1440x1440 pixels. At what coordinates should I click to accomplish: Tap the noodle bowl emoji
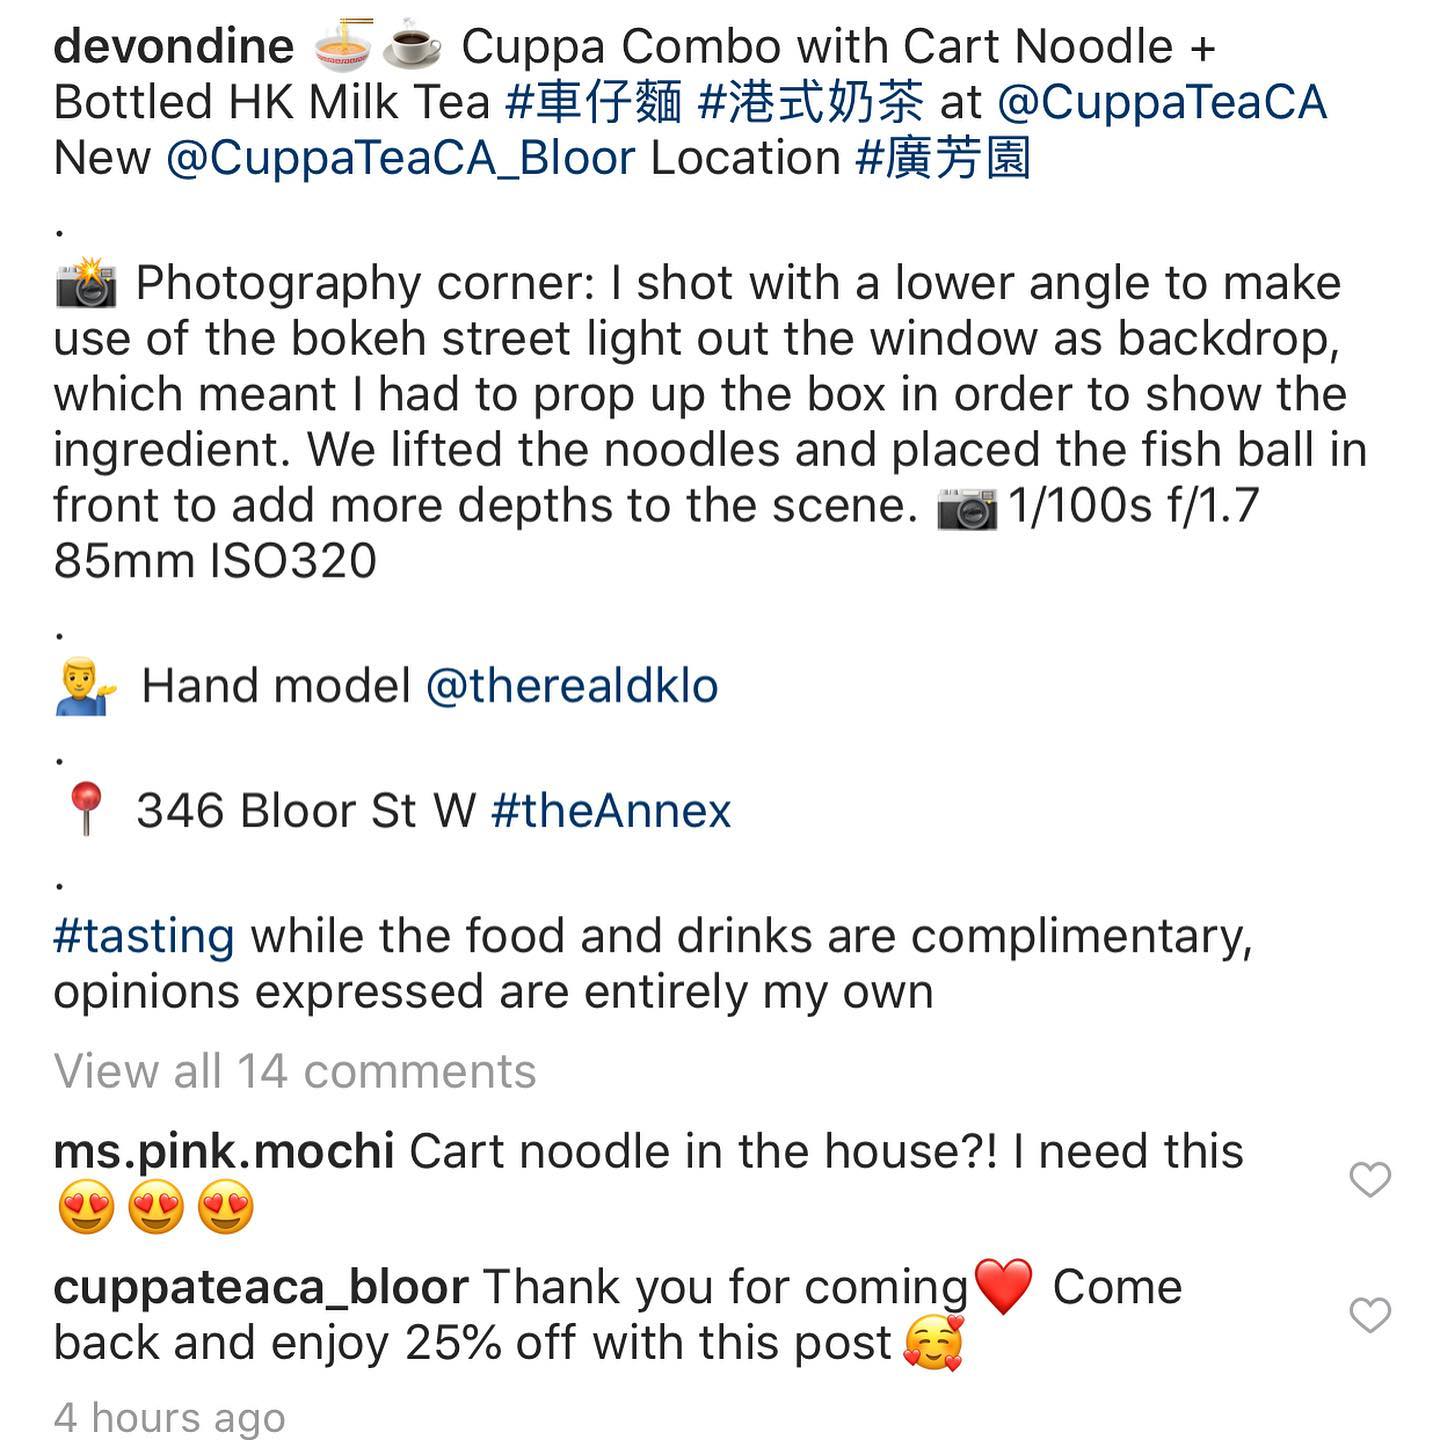point(343,46)
